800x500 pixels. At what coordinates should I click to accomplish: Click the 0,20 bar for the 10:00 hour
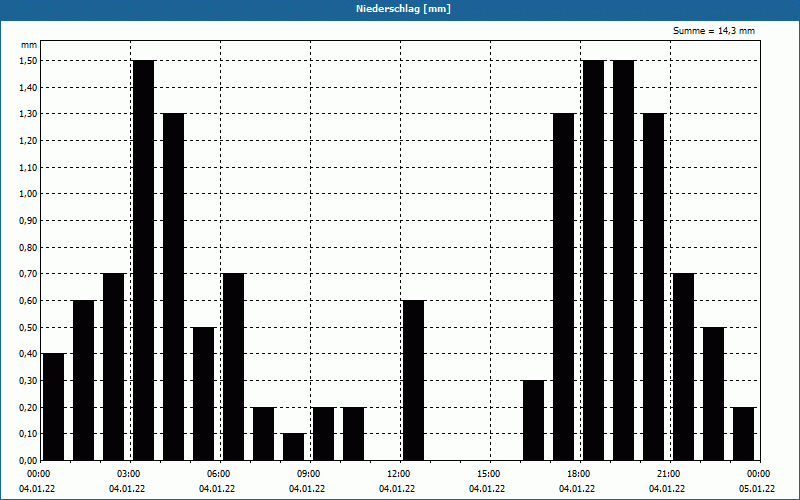pos(354,434)
